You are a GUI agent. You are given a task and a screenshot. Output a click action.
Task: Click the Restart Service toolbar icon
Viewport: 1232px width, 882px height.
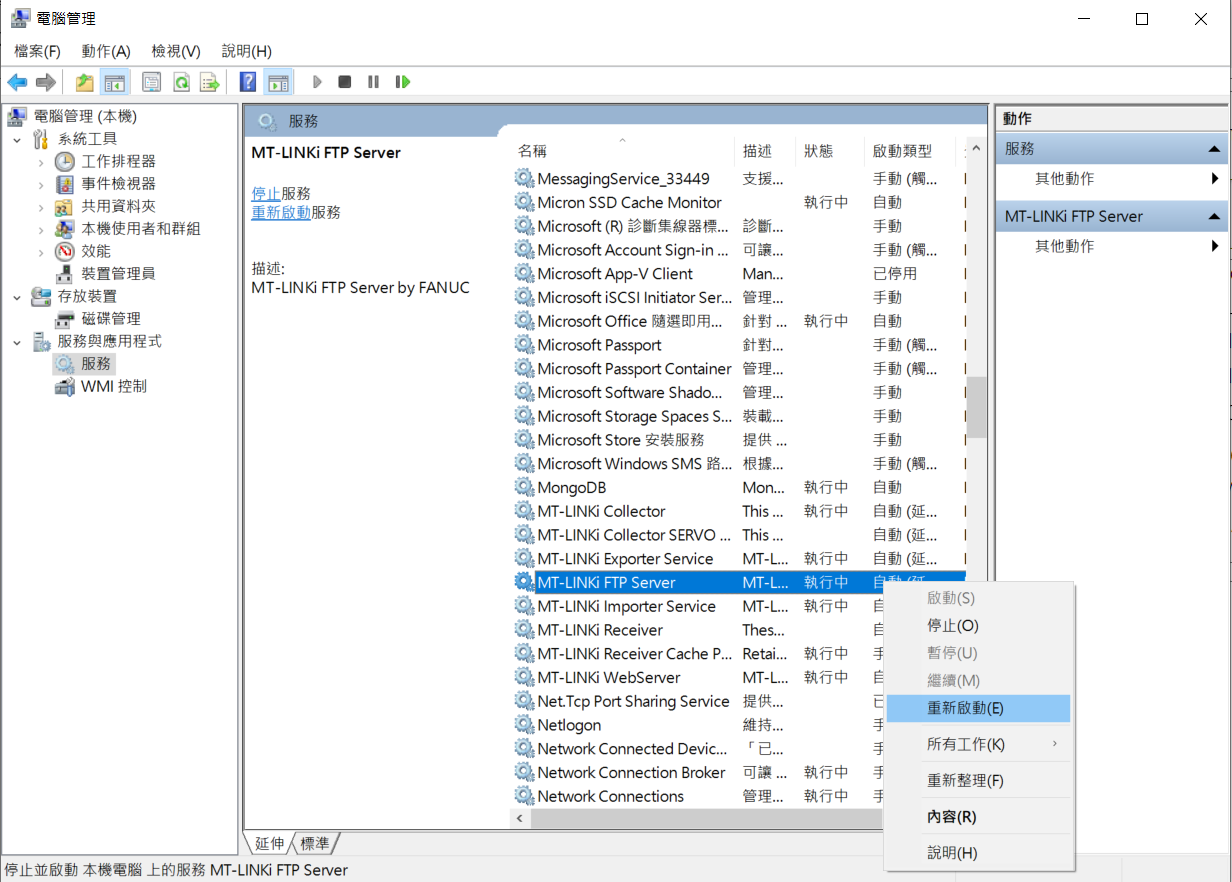(x=403, y=82)
